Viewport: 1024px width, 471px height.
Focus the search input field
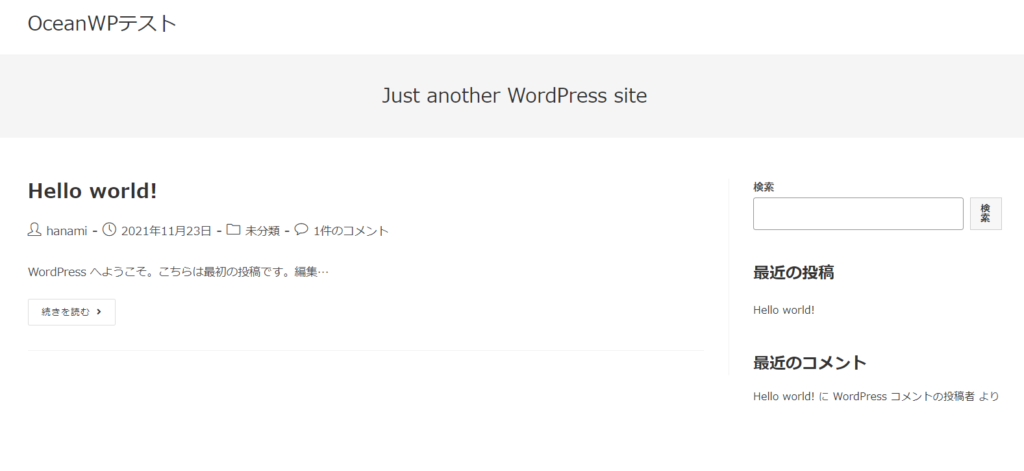858,214
